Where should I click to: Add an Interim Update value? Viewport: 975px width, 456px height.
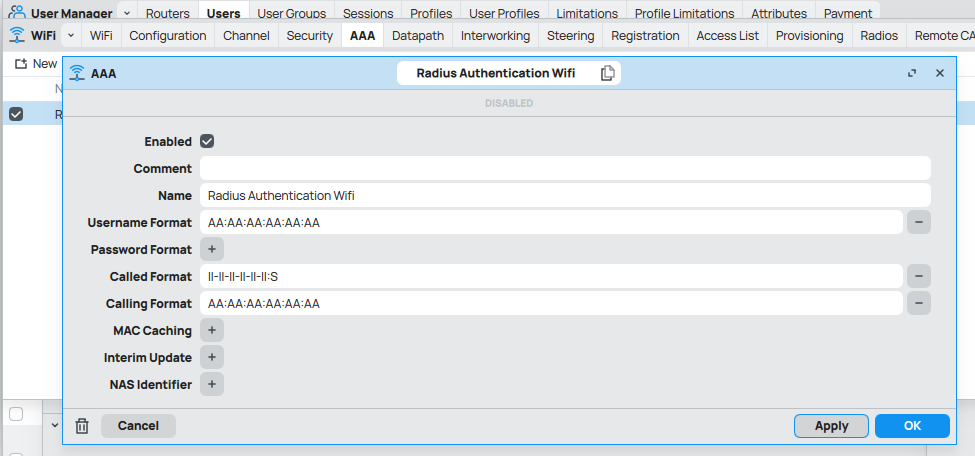click(x=211, y=357)
